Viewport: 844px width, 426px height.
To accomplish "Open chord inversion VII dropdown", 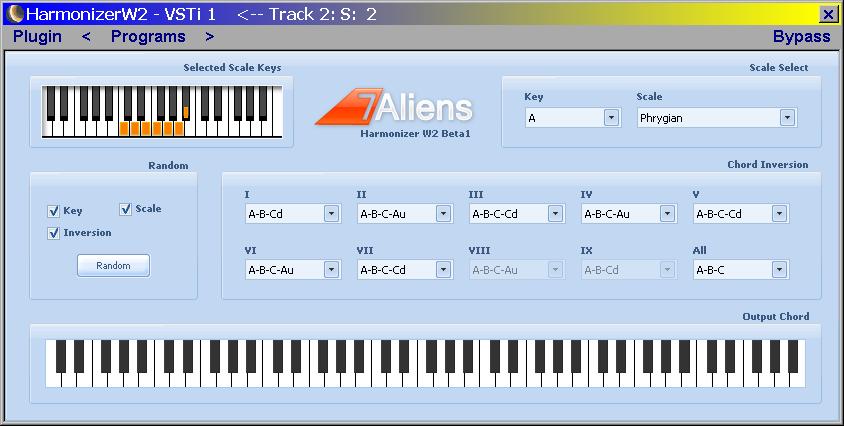I will 405,270.
